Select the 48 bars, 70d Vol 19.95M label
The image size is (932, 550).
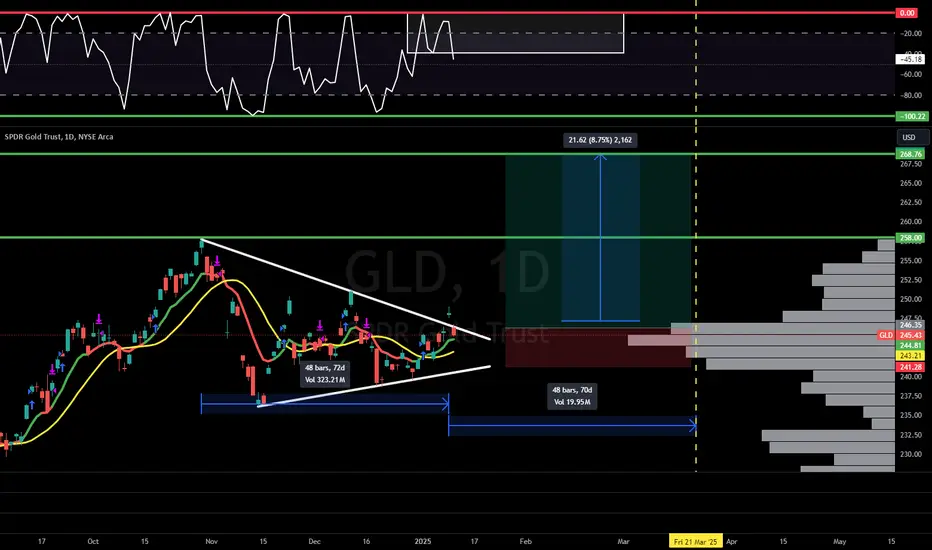point(572,396)
